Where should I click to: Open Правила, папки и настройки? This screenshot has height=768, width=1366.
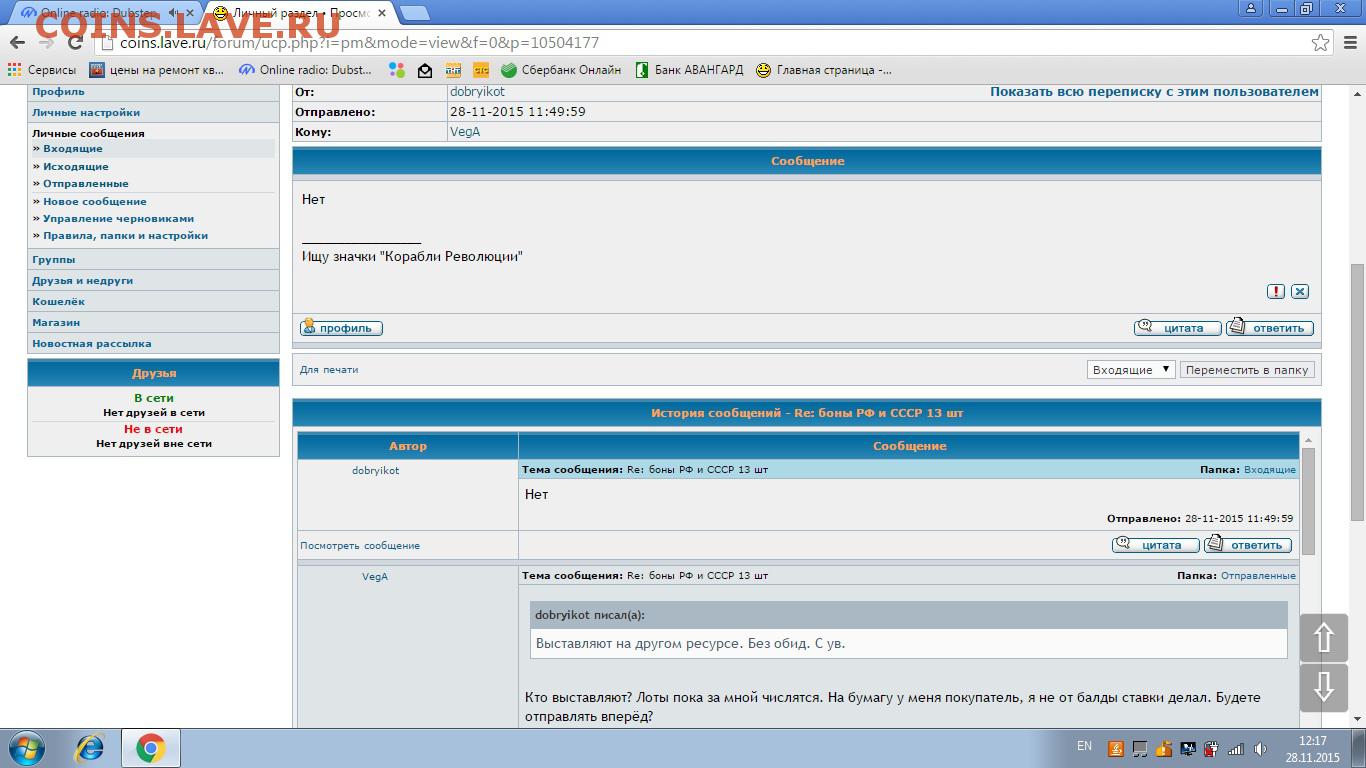click(x=125, y=236)
